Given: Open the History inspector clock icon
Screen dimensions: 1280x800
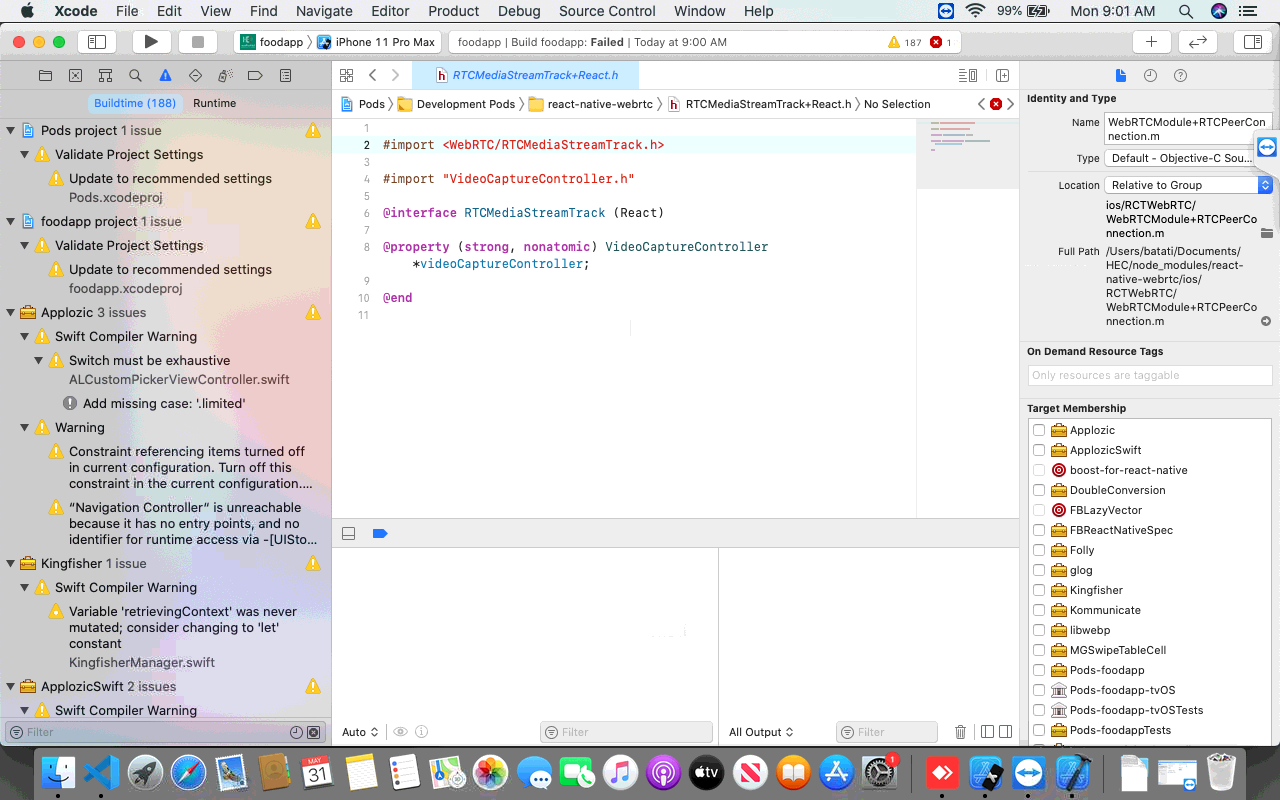Looking at the screenshot, I should point(1150,75).
